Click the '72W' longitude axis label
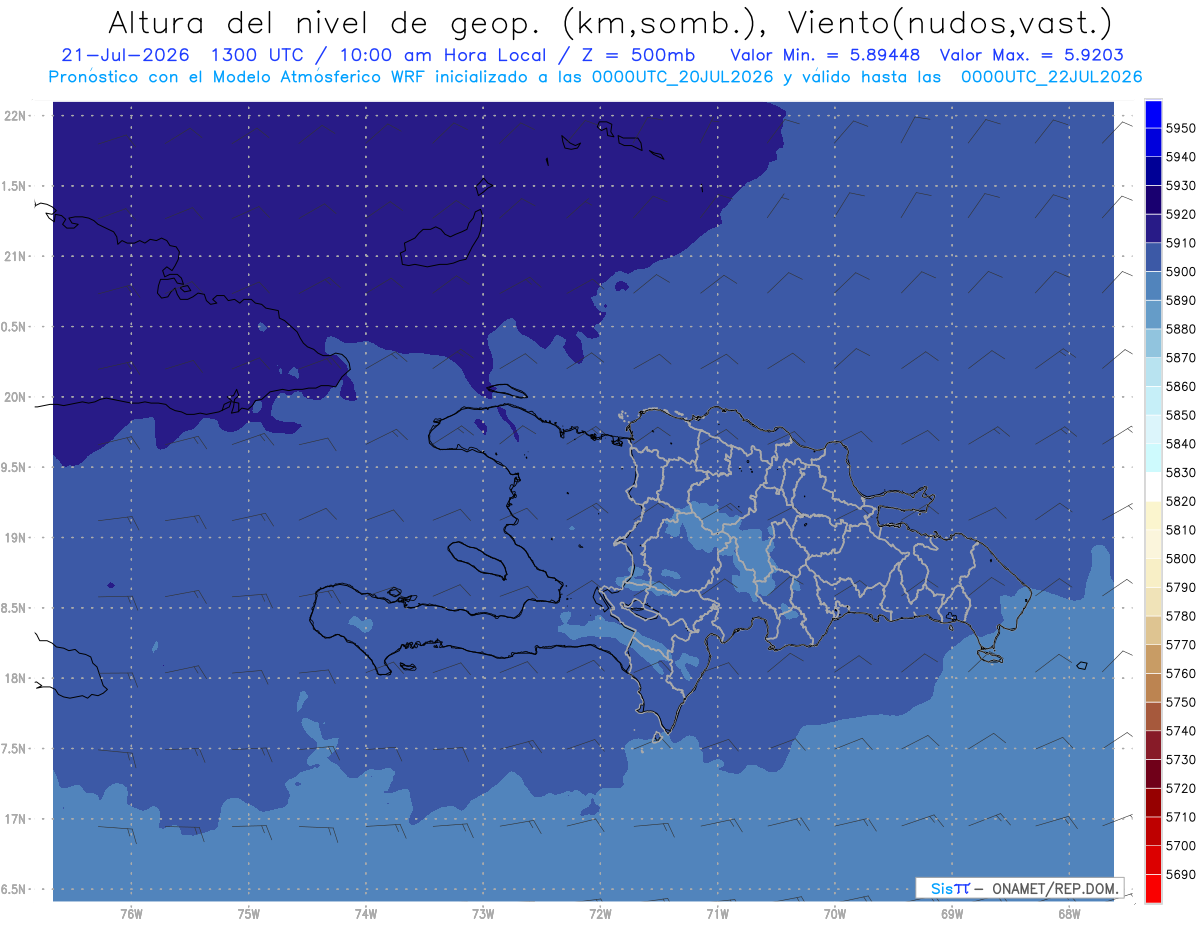This screenshot has width=1200, height=927. pos(600,914)
